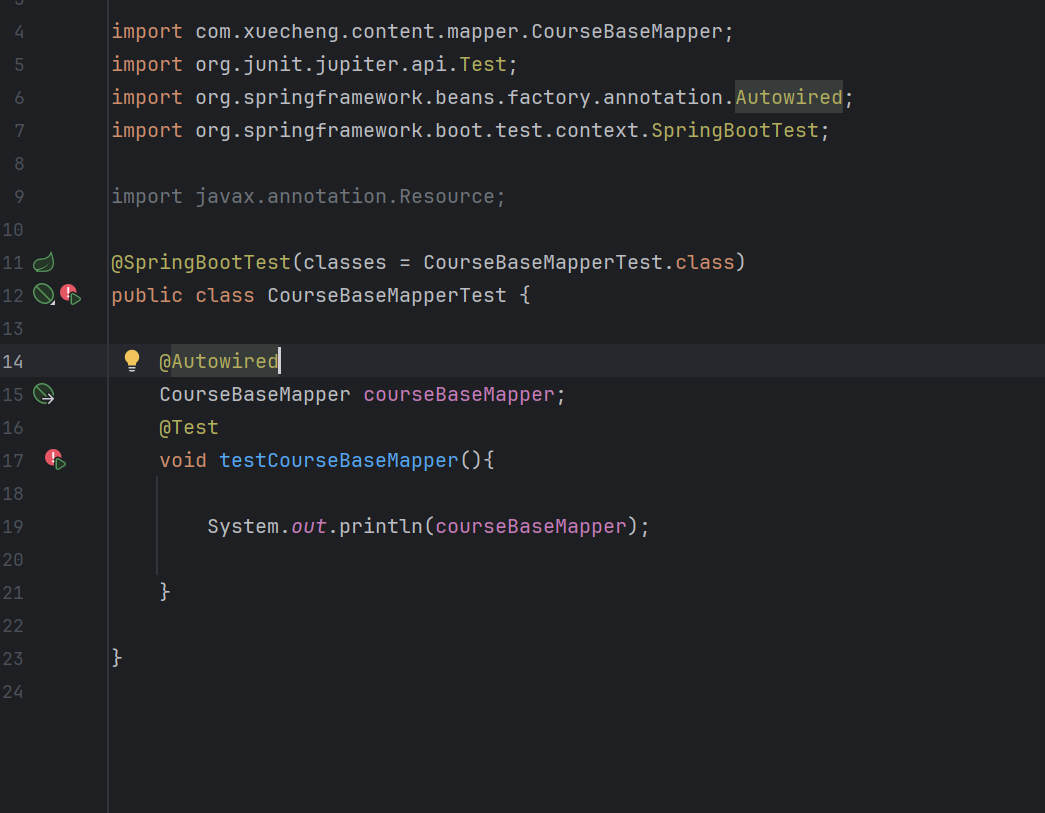This screenshot has height=813, width=1045.
Task: Click the testCourseBaseMapper method name
Action: 339,460
